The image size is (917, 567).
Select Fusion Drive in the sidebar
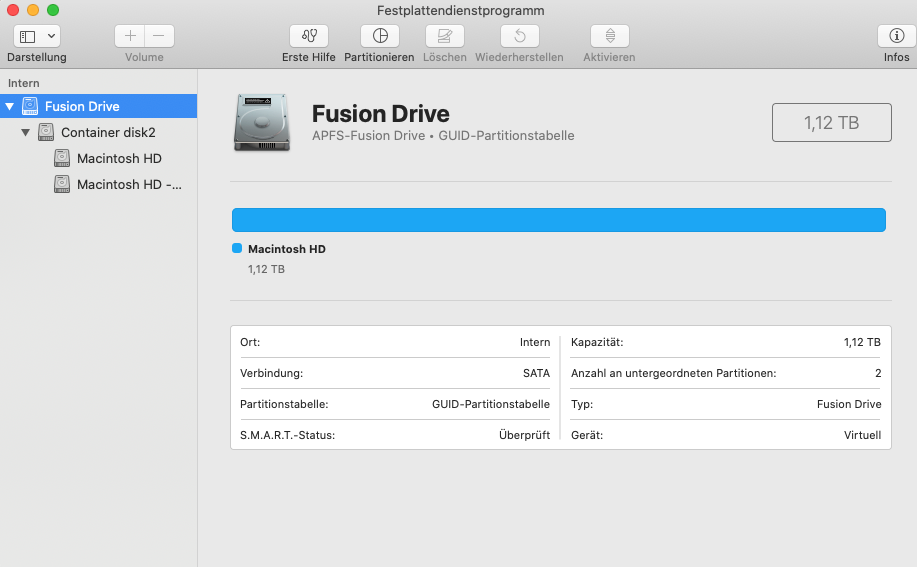coord(82,106)
